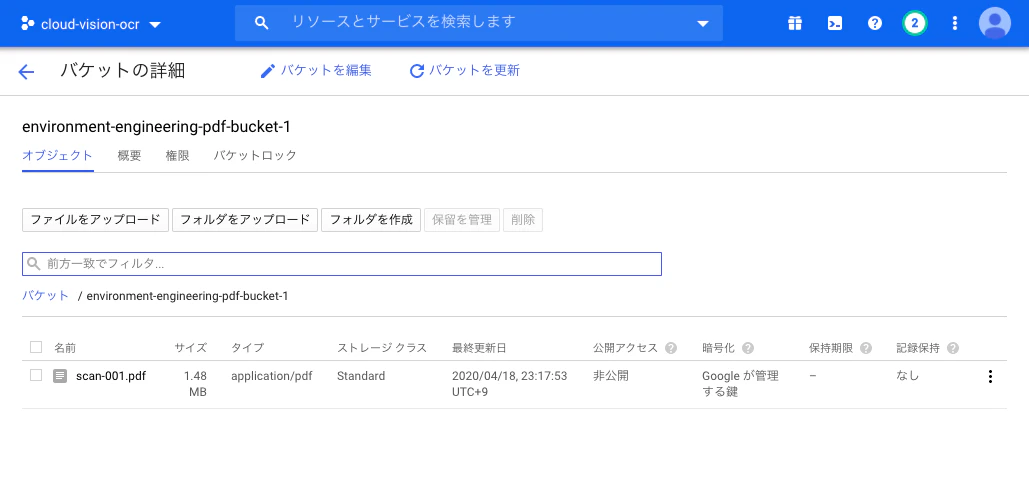Screen dimensions: 1029x495
Task: Switch to the 概要 tab
Action: point(129,156)
